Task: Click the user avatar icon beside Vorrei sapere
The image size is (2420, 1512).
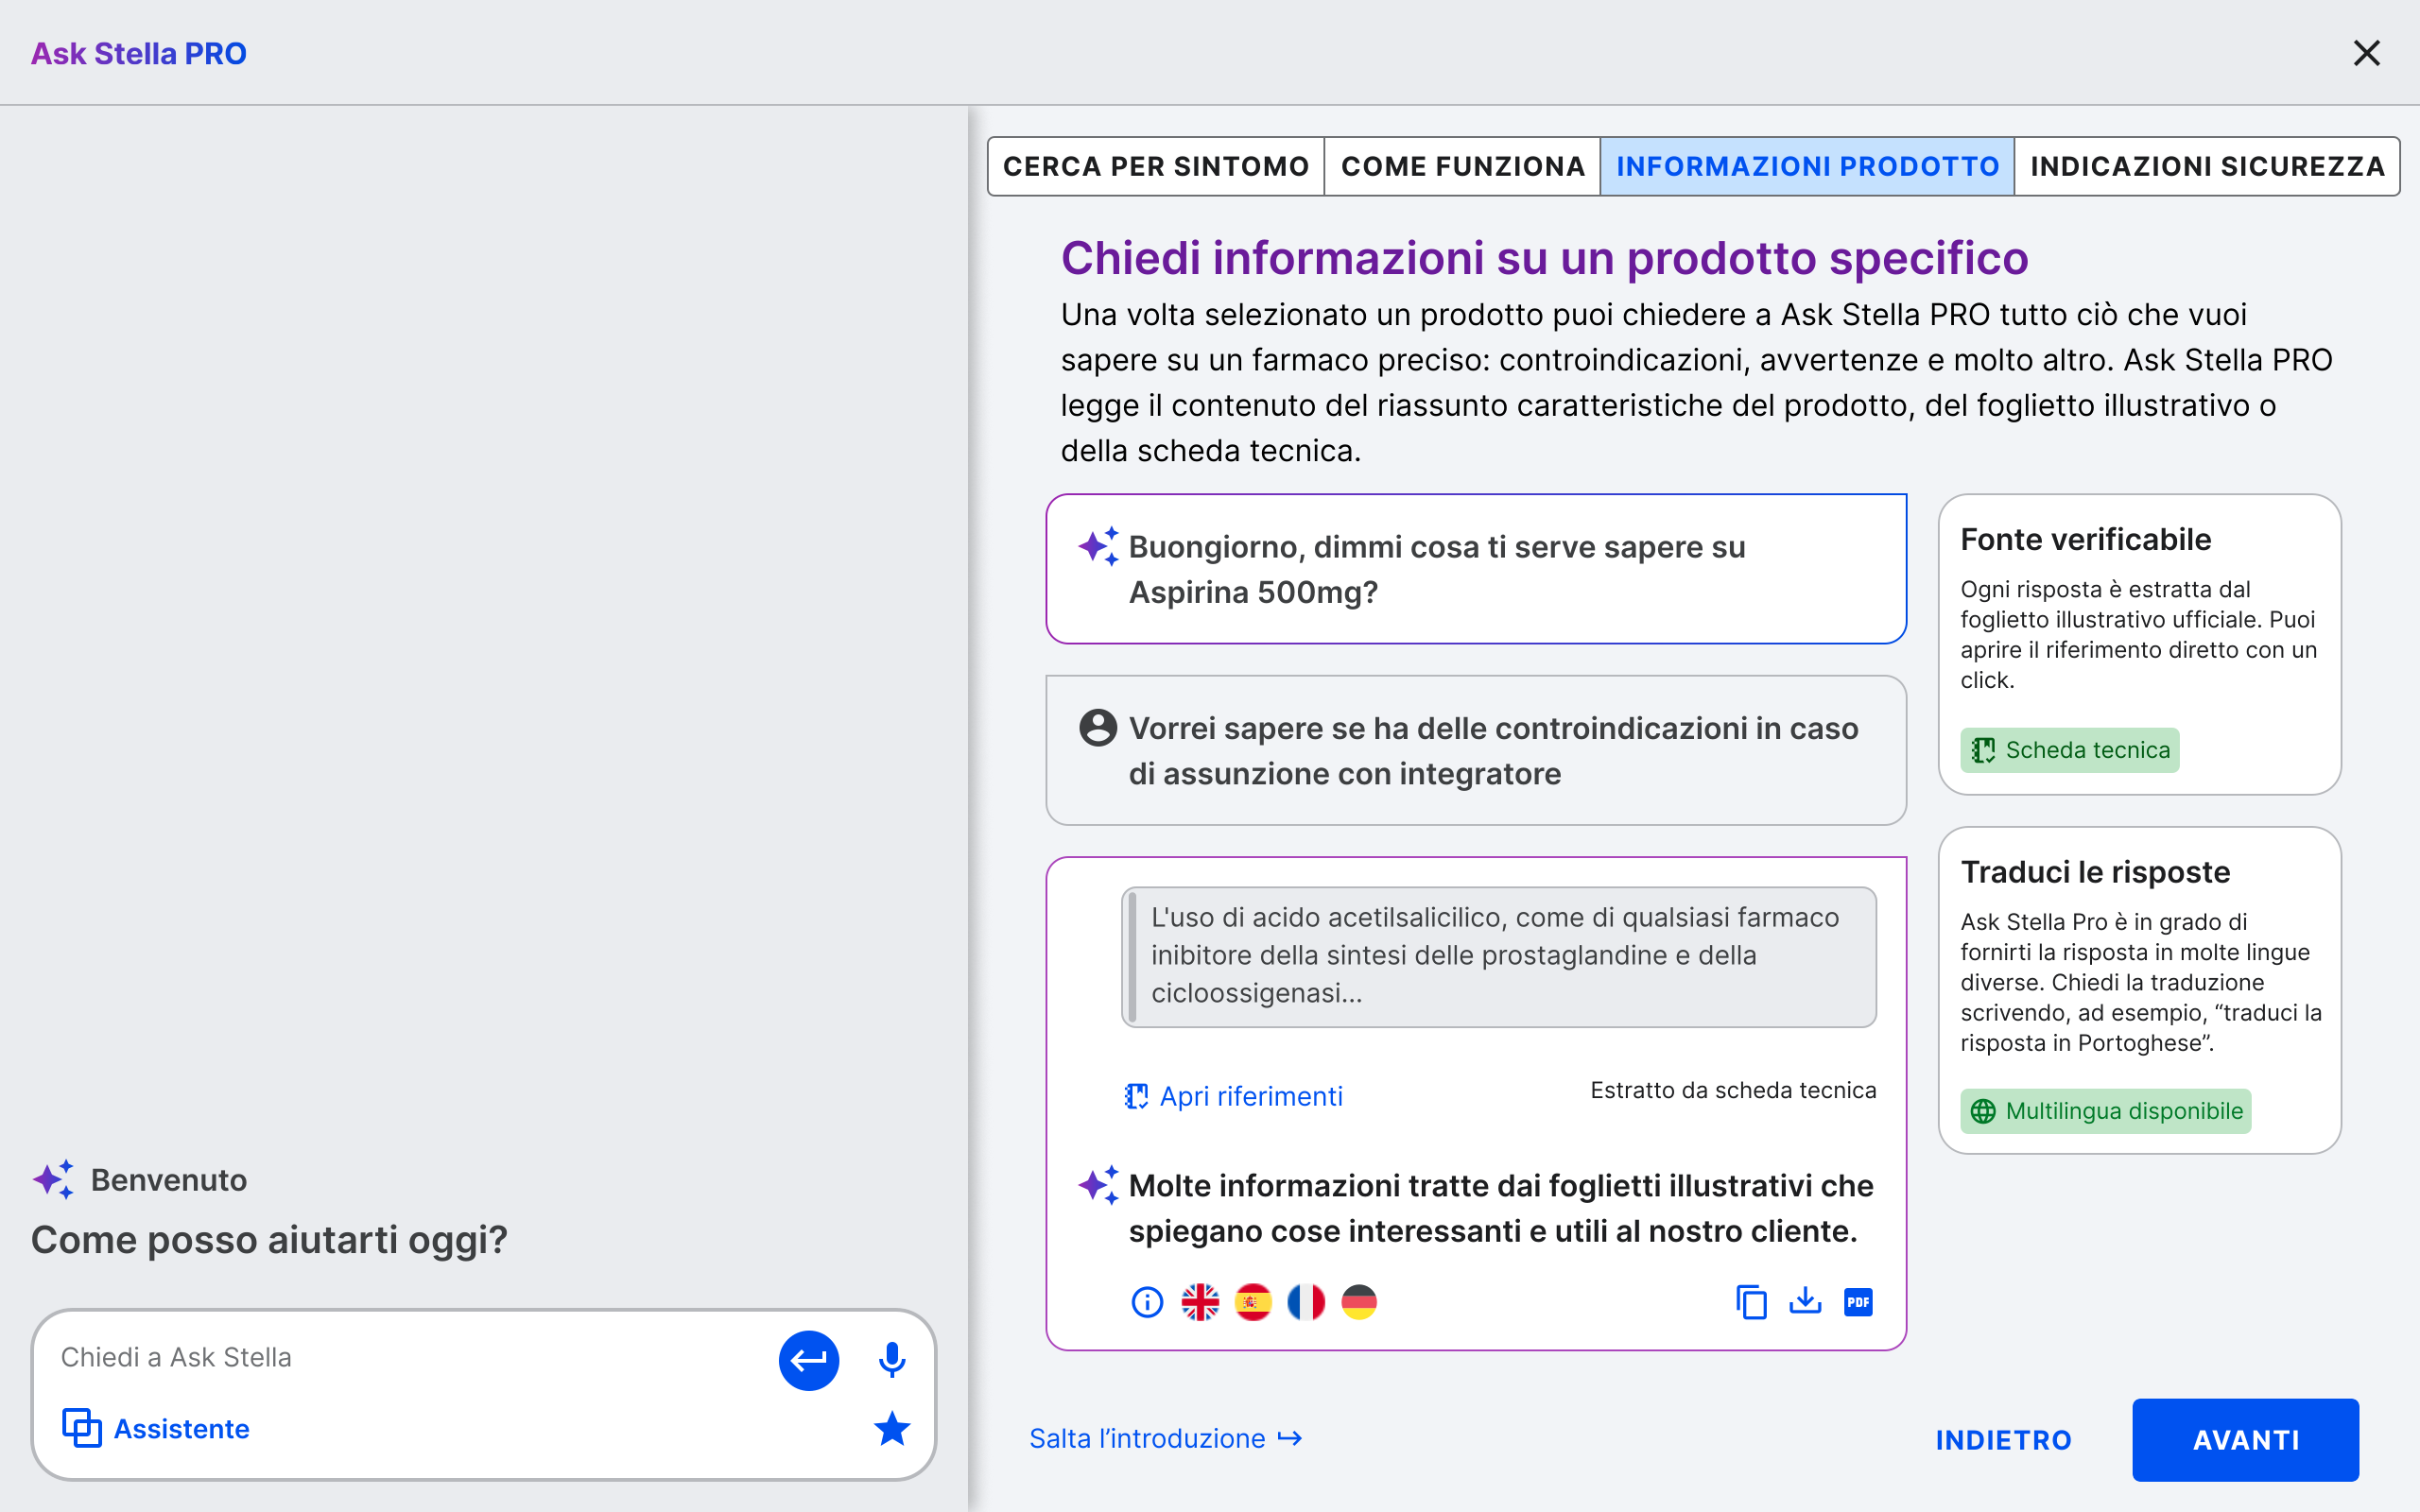Action: 1098,728
